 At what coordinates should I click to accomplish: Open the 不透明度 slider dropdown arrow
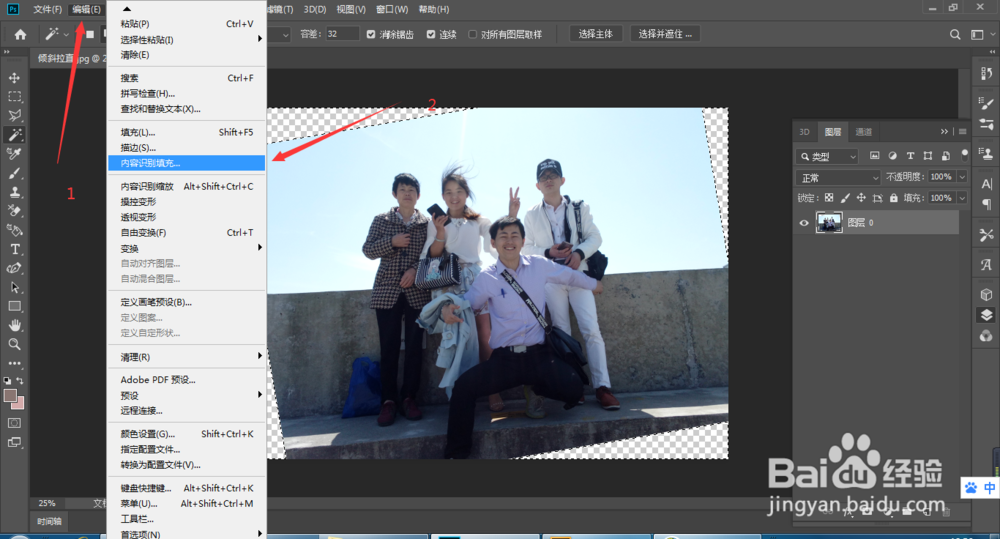962,177
